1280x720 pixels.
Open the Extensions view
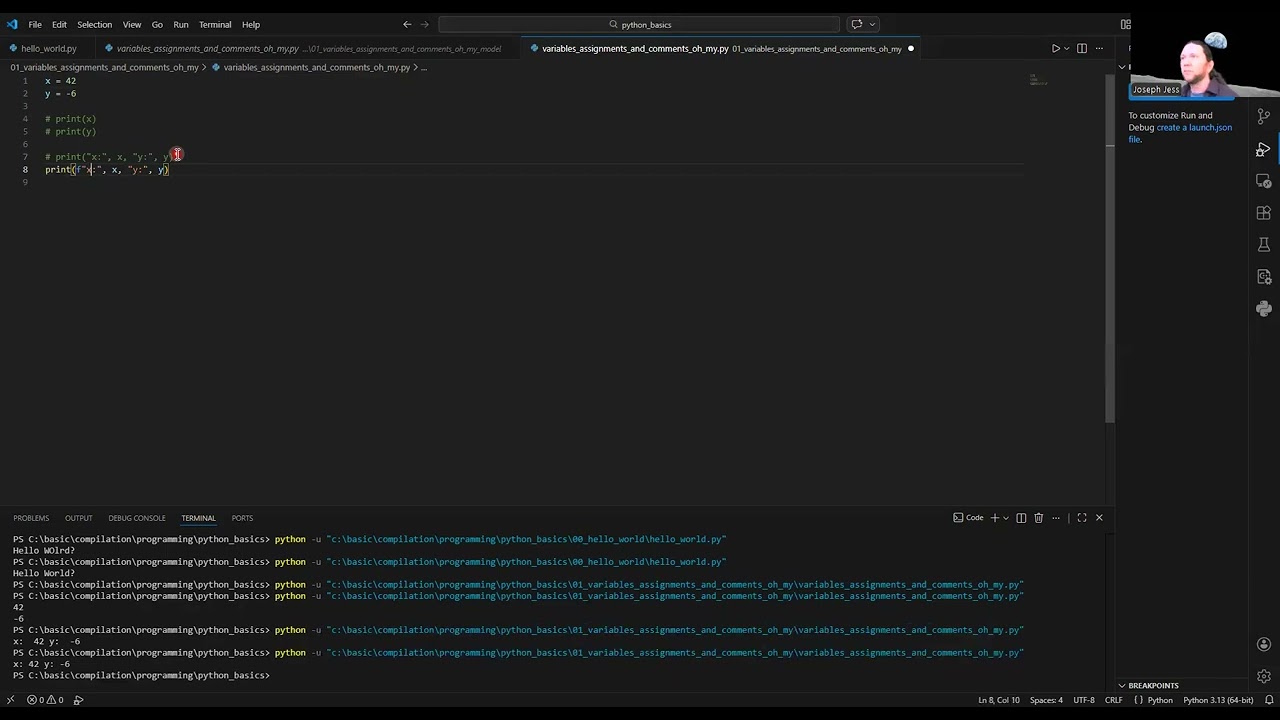pyautogui.click(x=1263, y=213)
